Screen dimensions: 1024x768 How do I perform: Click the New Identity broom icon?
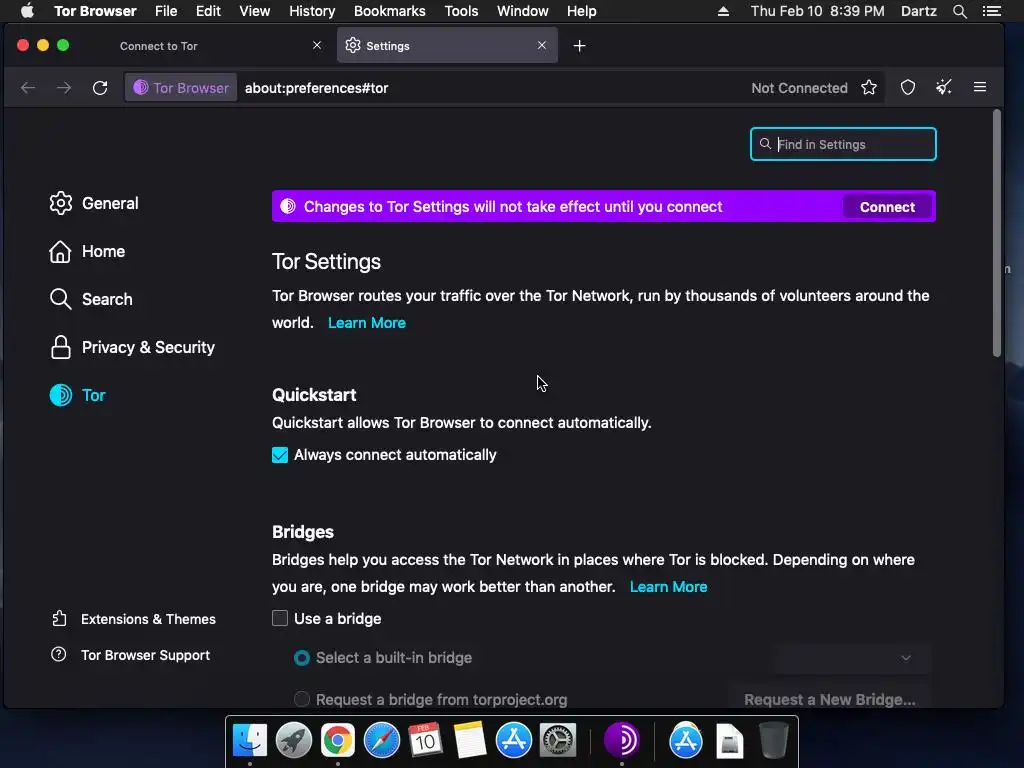tap(944, 87)
